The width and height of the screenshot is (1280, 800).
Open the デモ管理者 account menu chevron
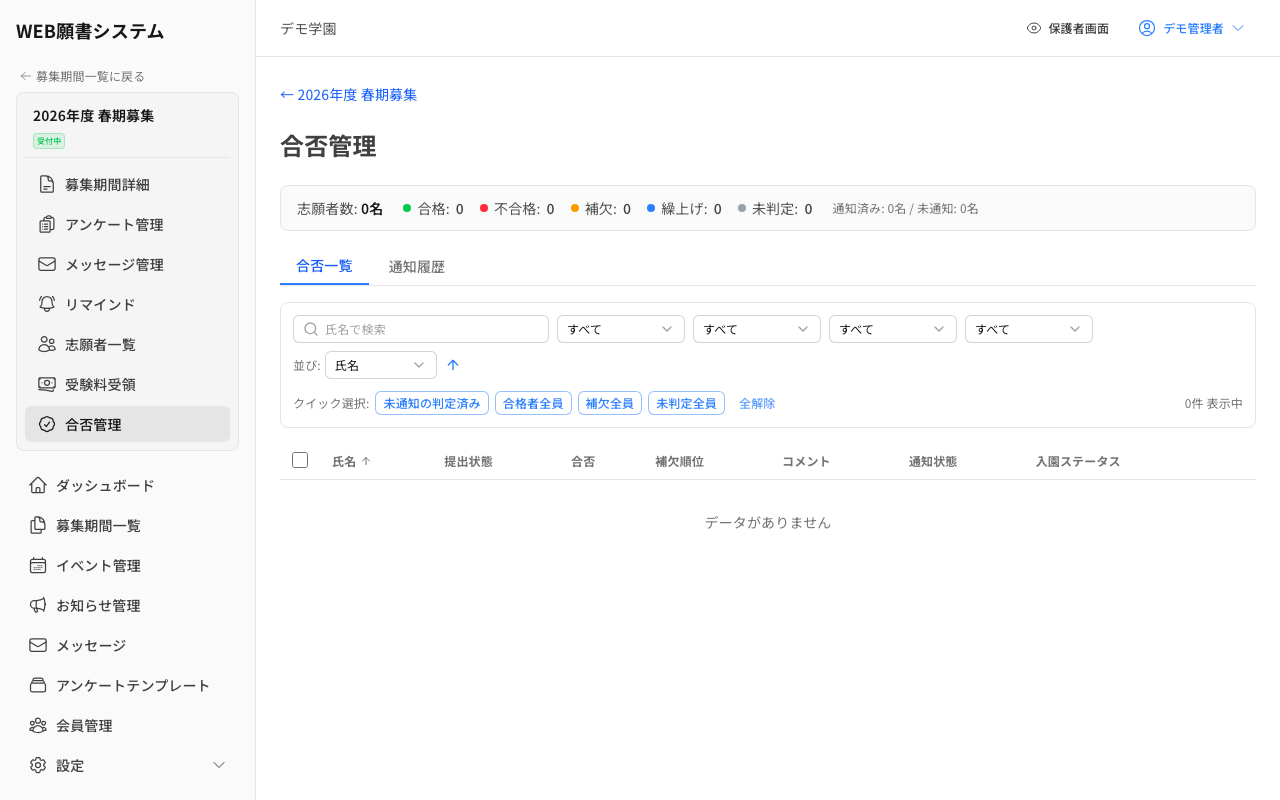coord(1238,28)
